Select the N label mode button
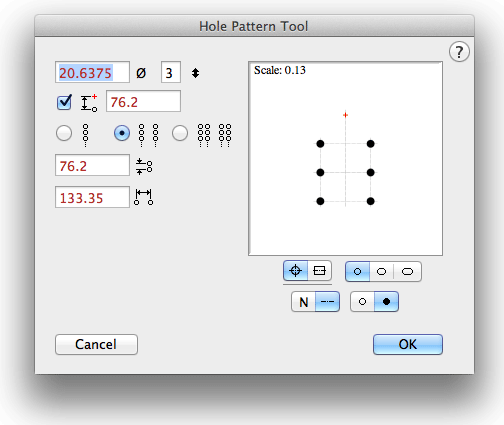Screen dimensions: 504x425 point(303,302)
